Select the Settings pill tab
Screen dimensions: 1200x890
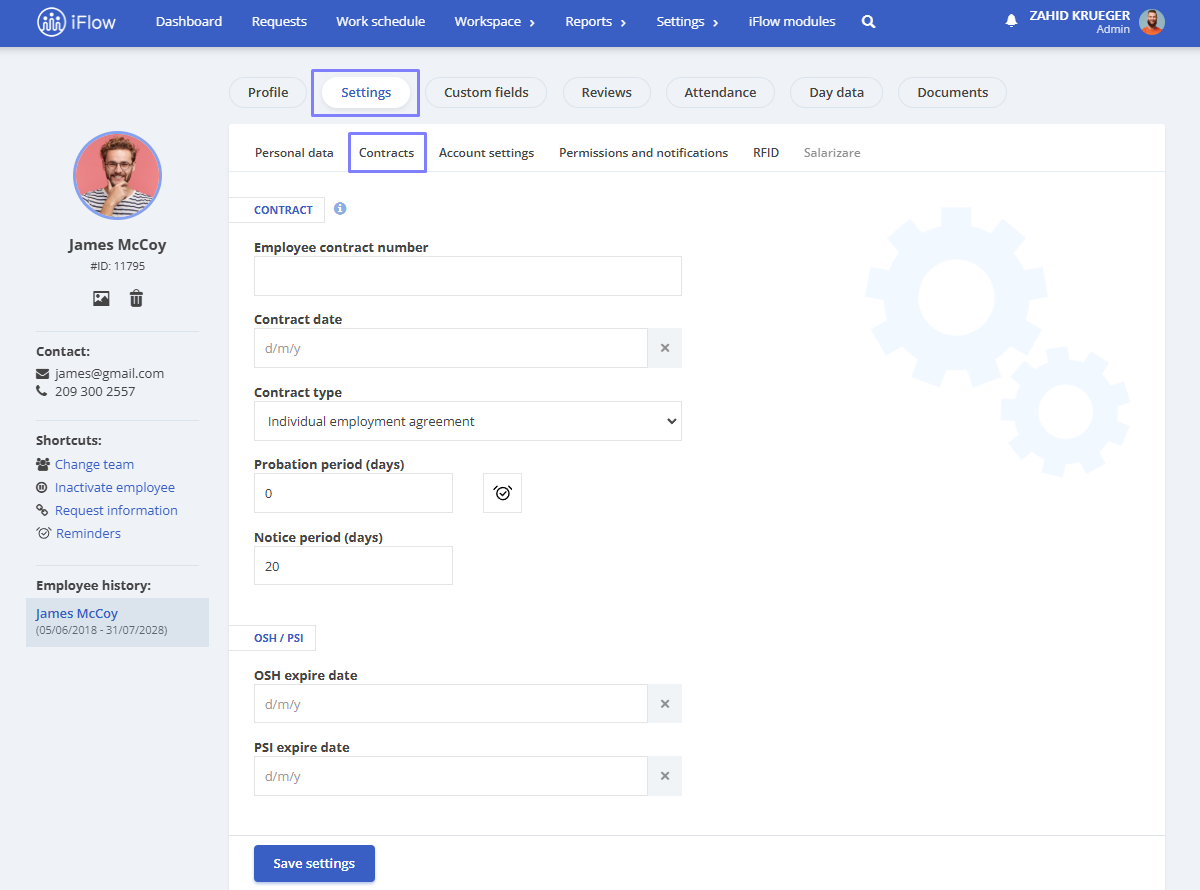pos(366,92)
